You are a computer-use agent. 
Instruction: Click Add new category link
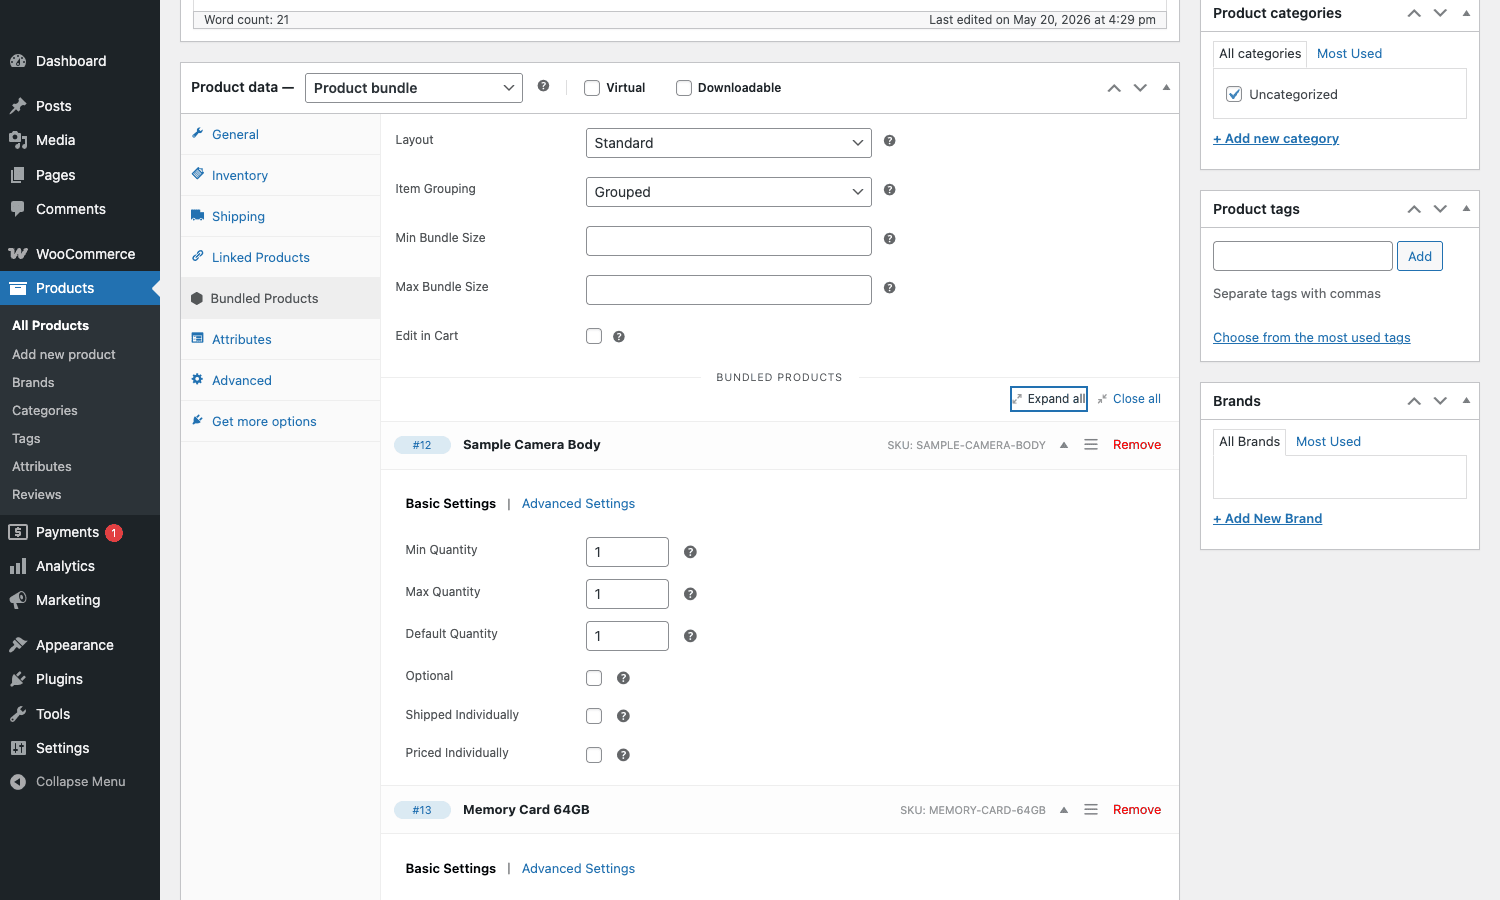coord(1276,139)
